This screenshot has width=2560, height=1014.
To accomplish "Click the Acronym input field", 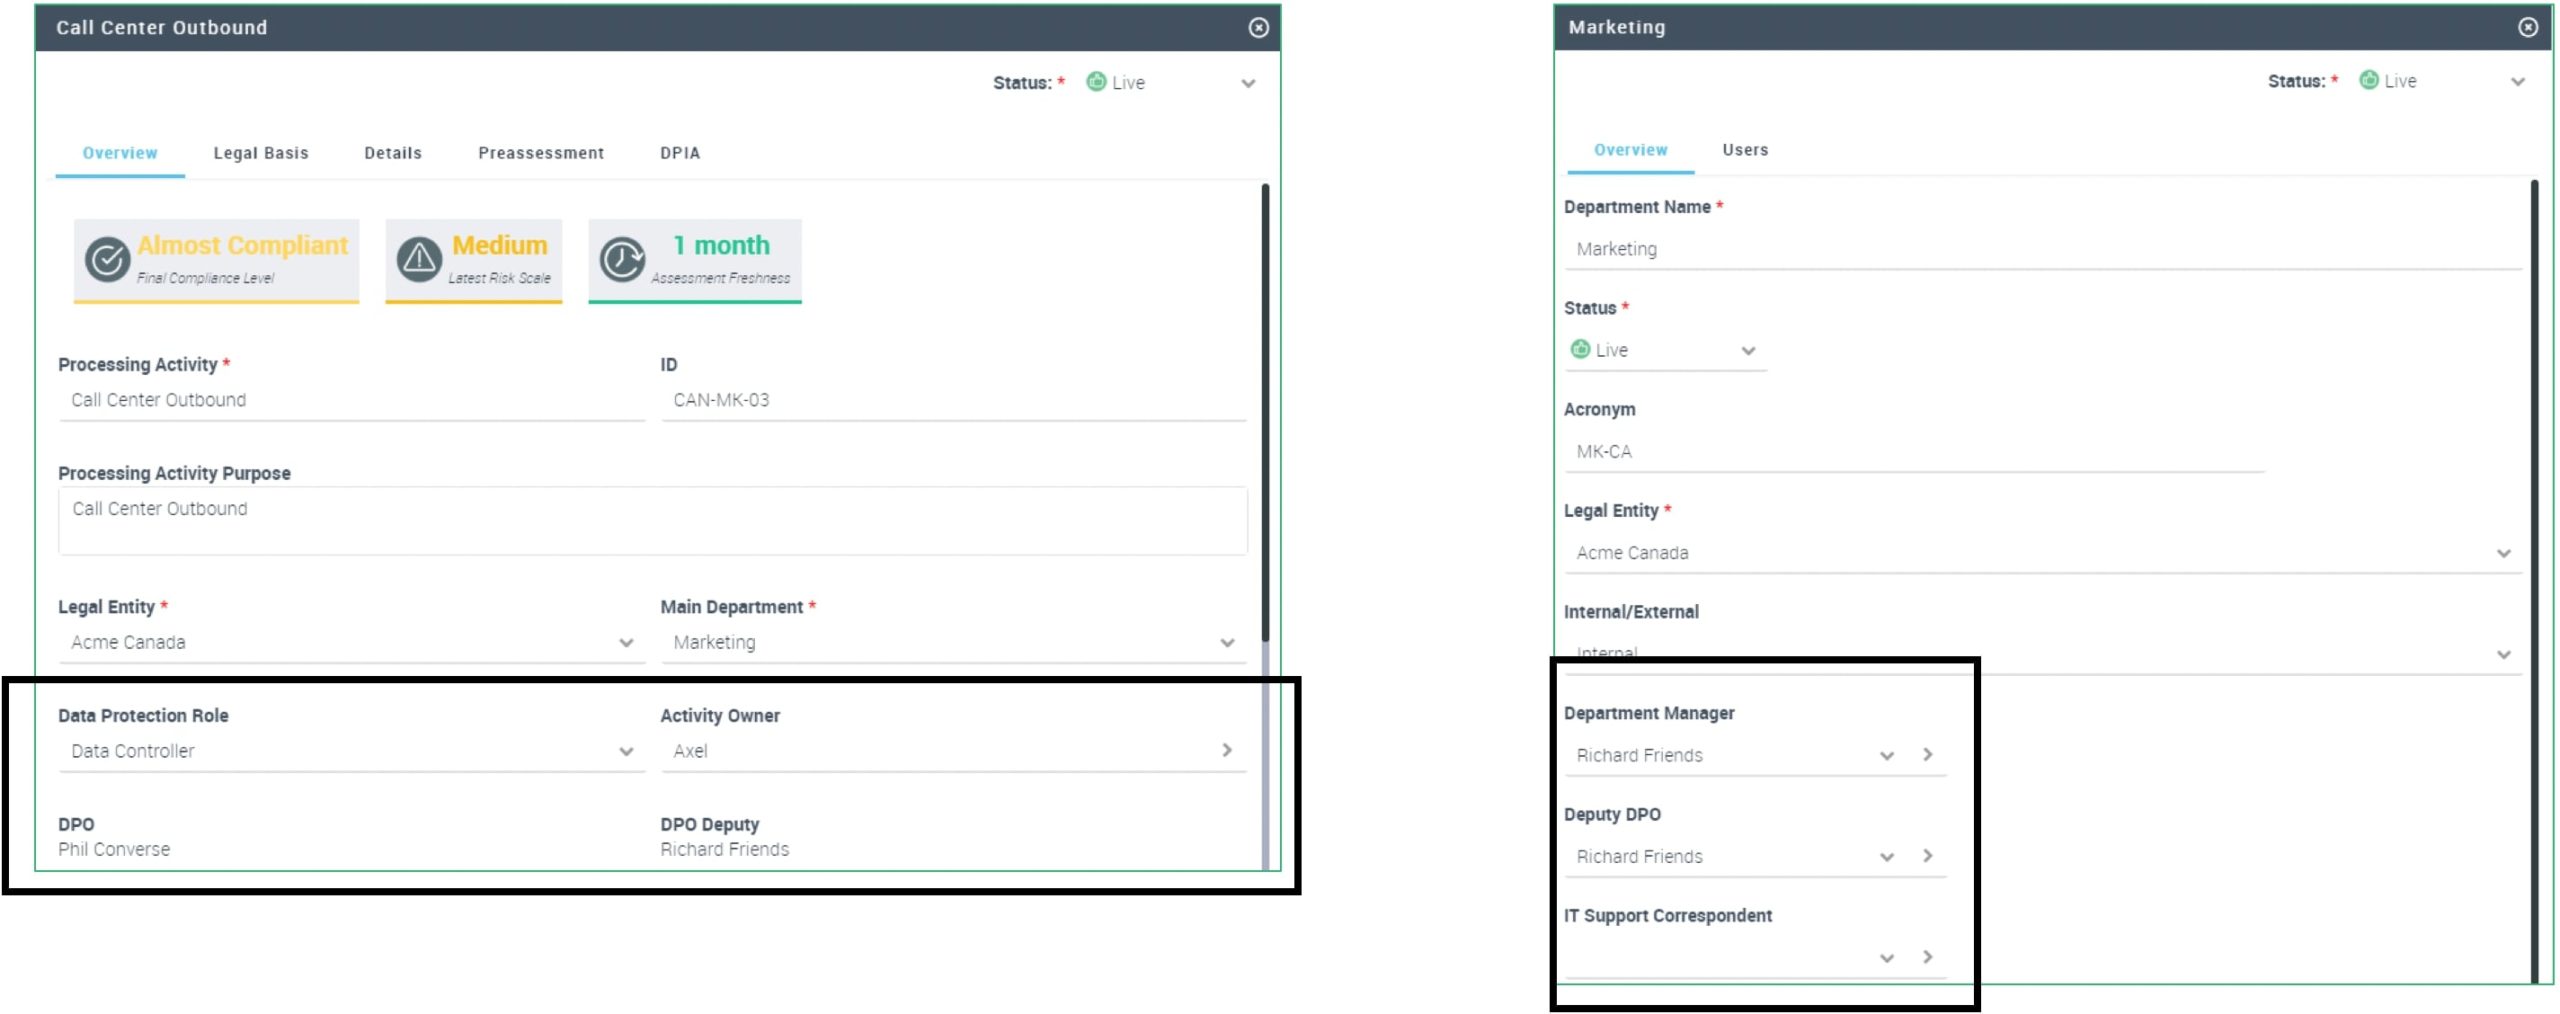I will point(1913,452).
